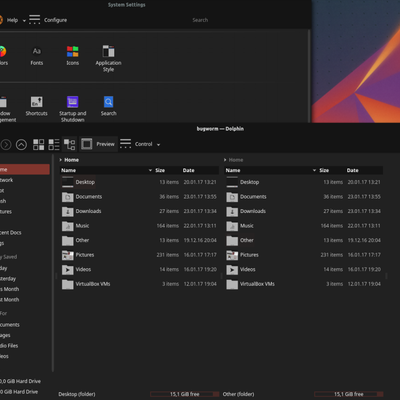This screenshot has height=400, width=400.
Task: Click Configure button in System Settings
Action: pos(48,20)
